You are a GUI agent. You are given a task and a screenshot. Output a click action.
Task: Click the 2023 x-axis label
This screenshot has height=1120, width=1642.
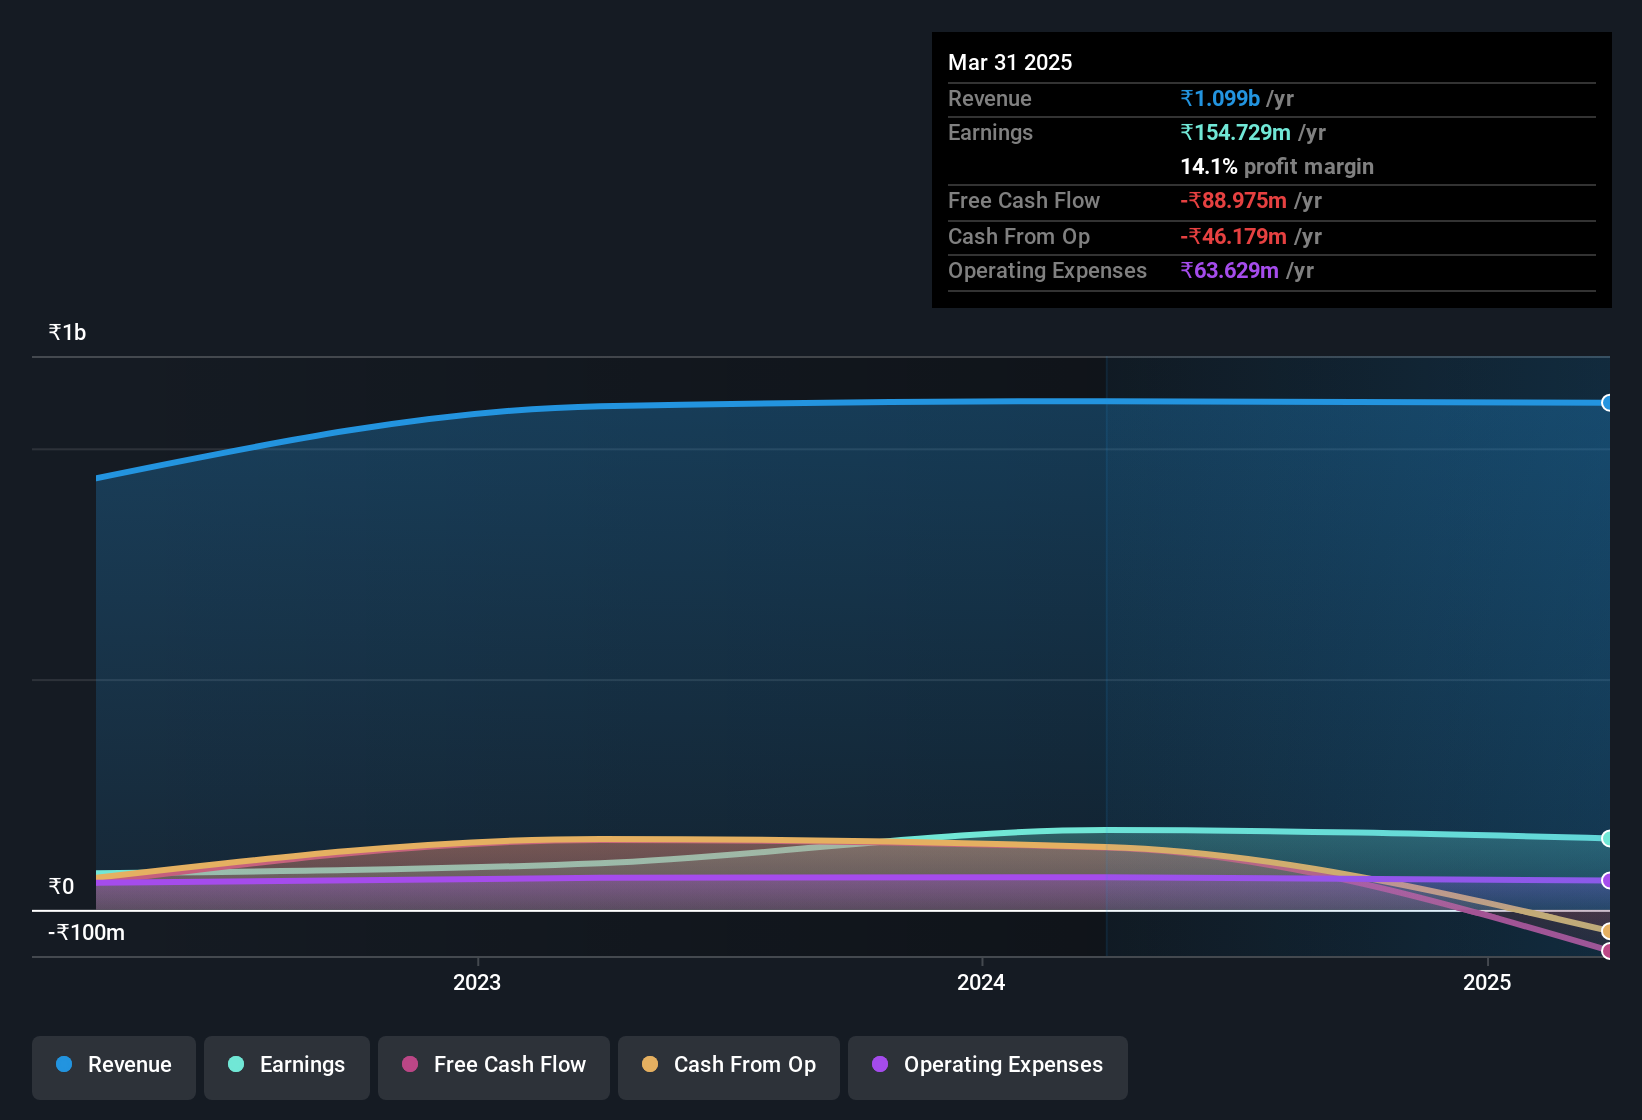(x=477, y=982)
